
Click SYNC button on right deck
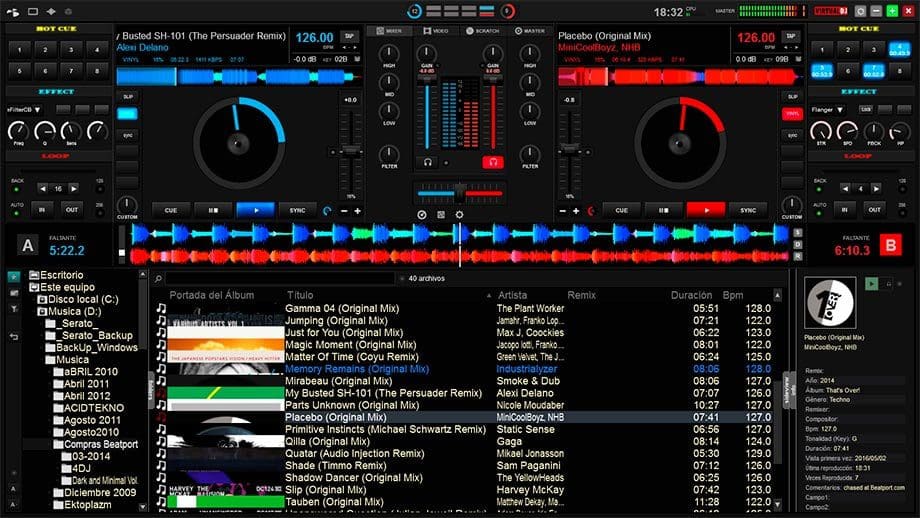748,210
